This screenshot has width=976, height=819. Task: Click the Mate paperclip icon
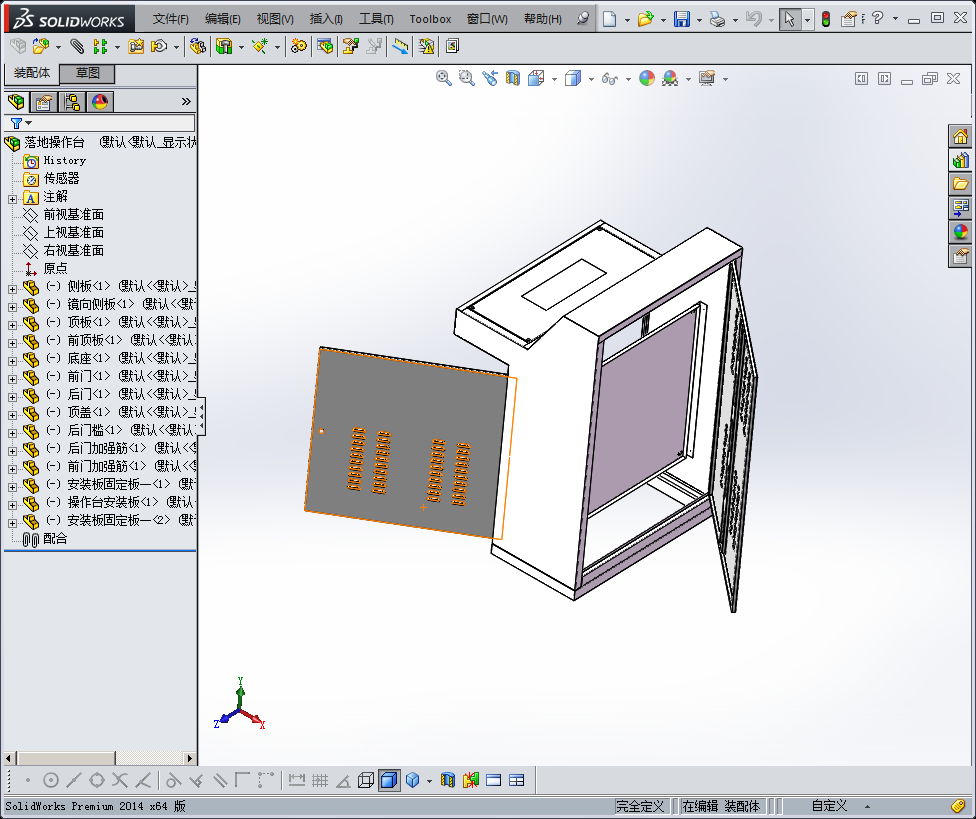(x=77, y=46)
